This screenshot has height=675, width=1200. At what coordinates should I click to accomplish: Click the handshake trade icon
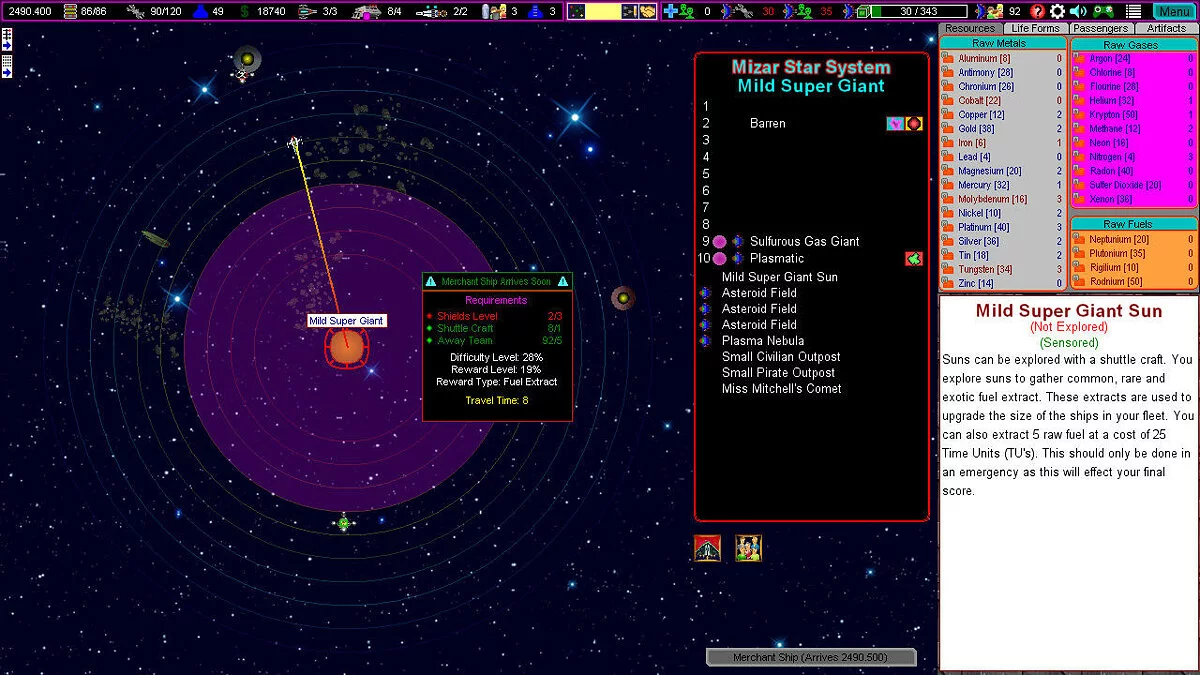tap(648, 11)
